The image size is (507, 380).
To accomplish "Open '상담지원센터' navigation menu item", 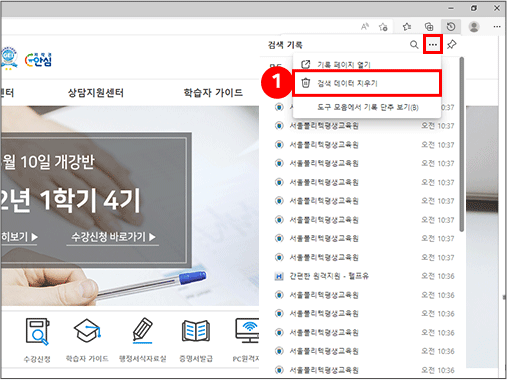I will pyautogui.click(x=96, y=92).
